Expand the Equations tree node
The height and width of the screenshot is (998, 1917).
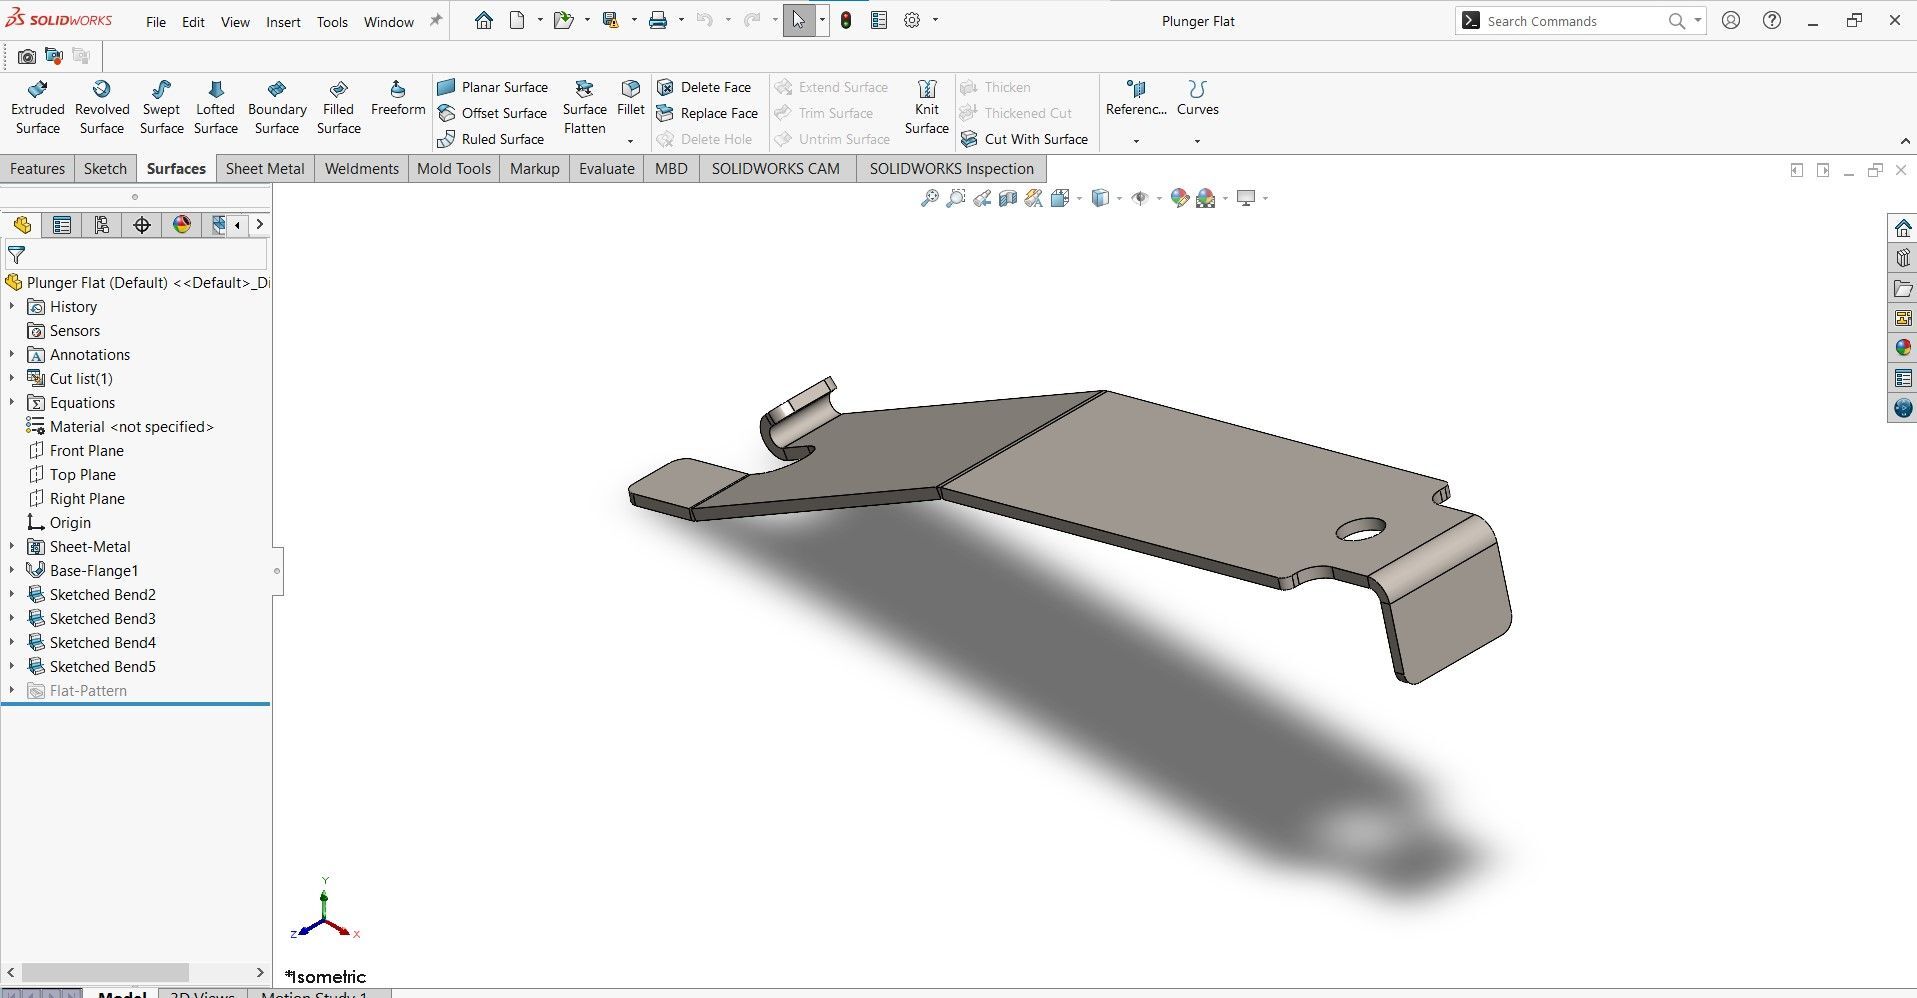click(x=12, y=402)
